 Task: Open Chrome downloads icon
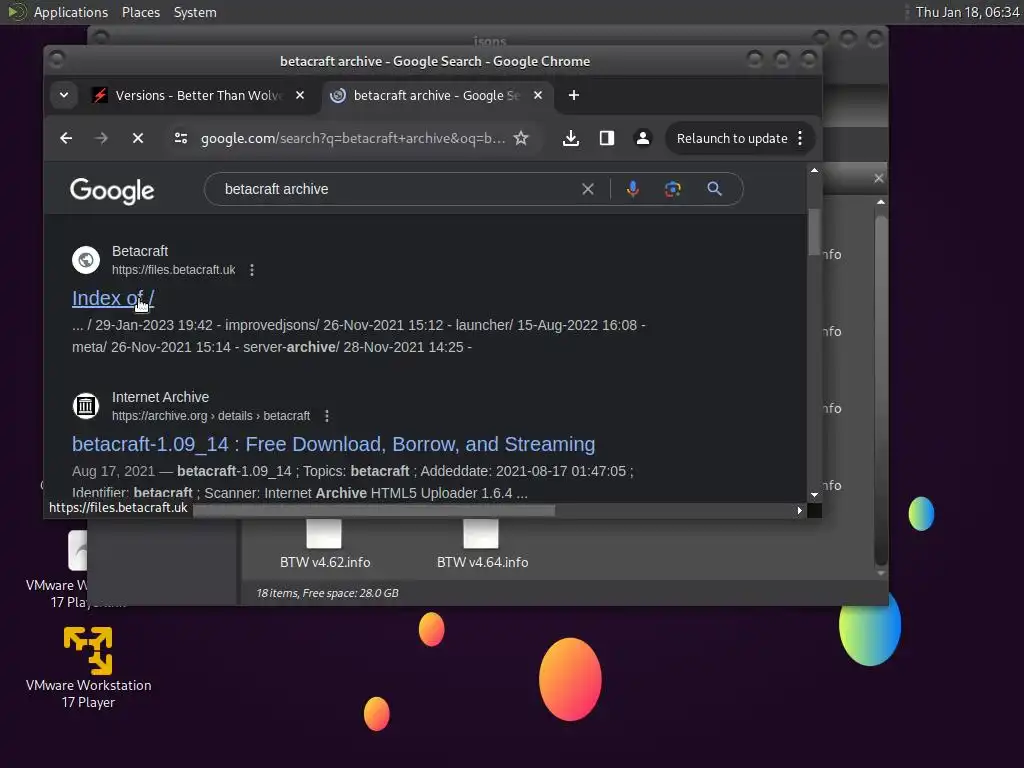pos(571,138)
